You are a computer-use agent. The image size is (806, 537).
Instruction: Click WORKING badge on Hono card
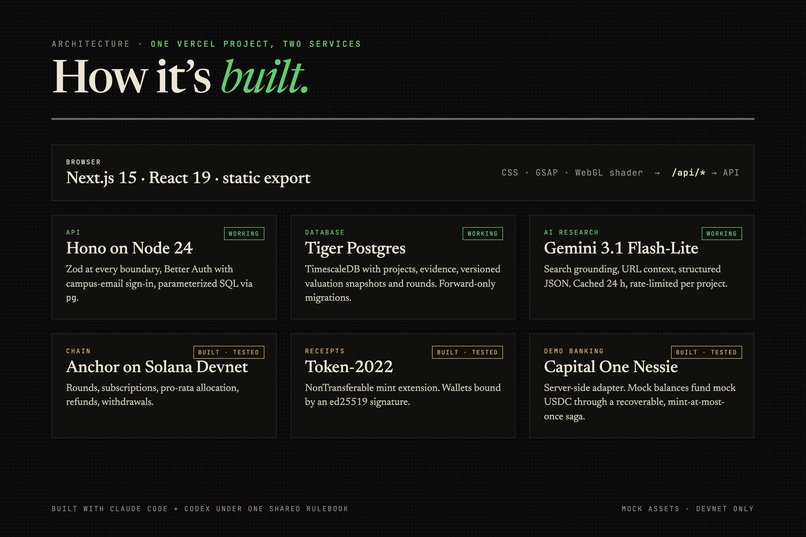click(x=244, y=234)
